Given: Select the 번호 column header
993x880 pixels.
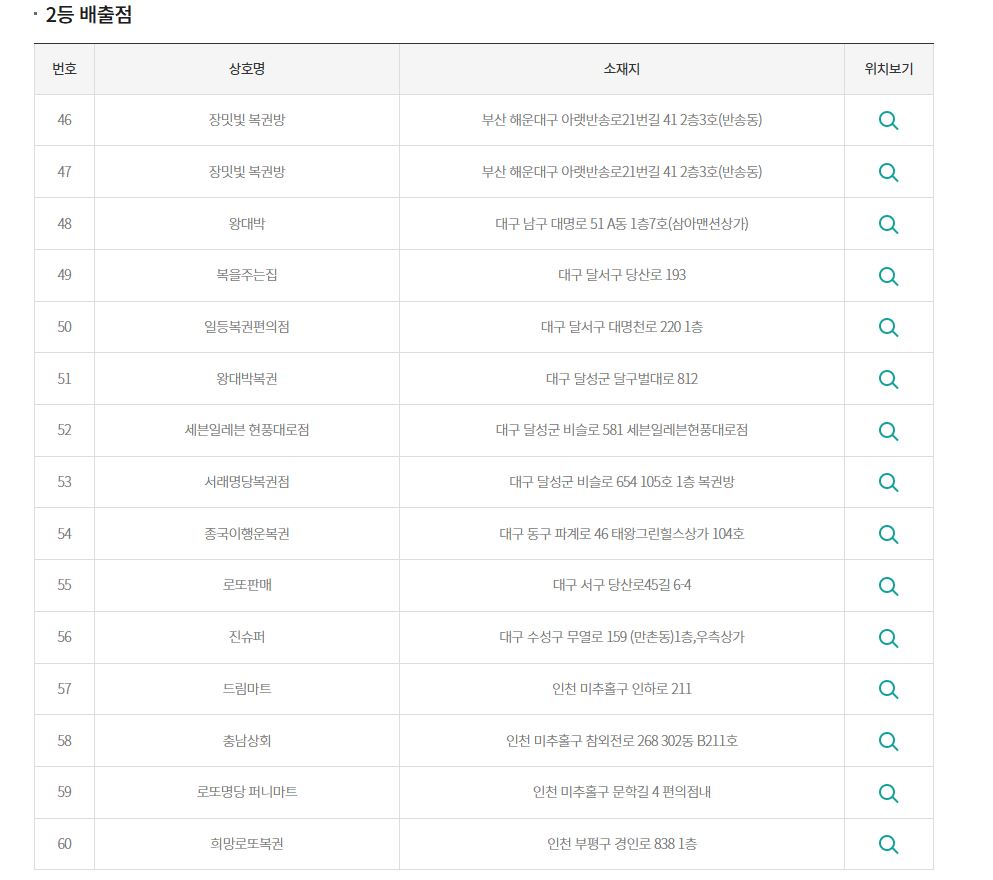Looking at the screenshot, I should pos(65,69).
